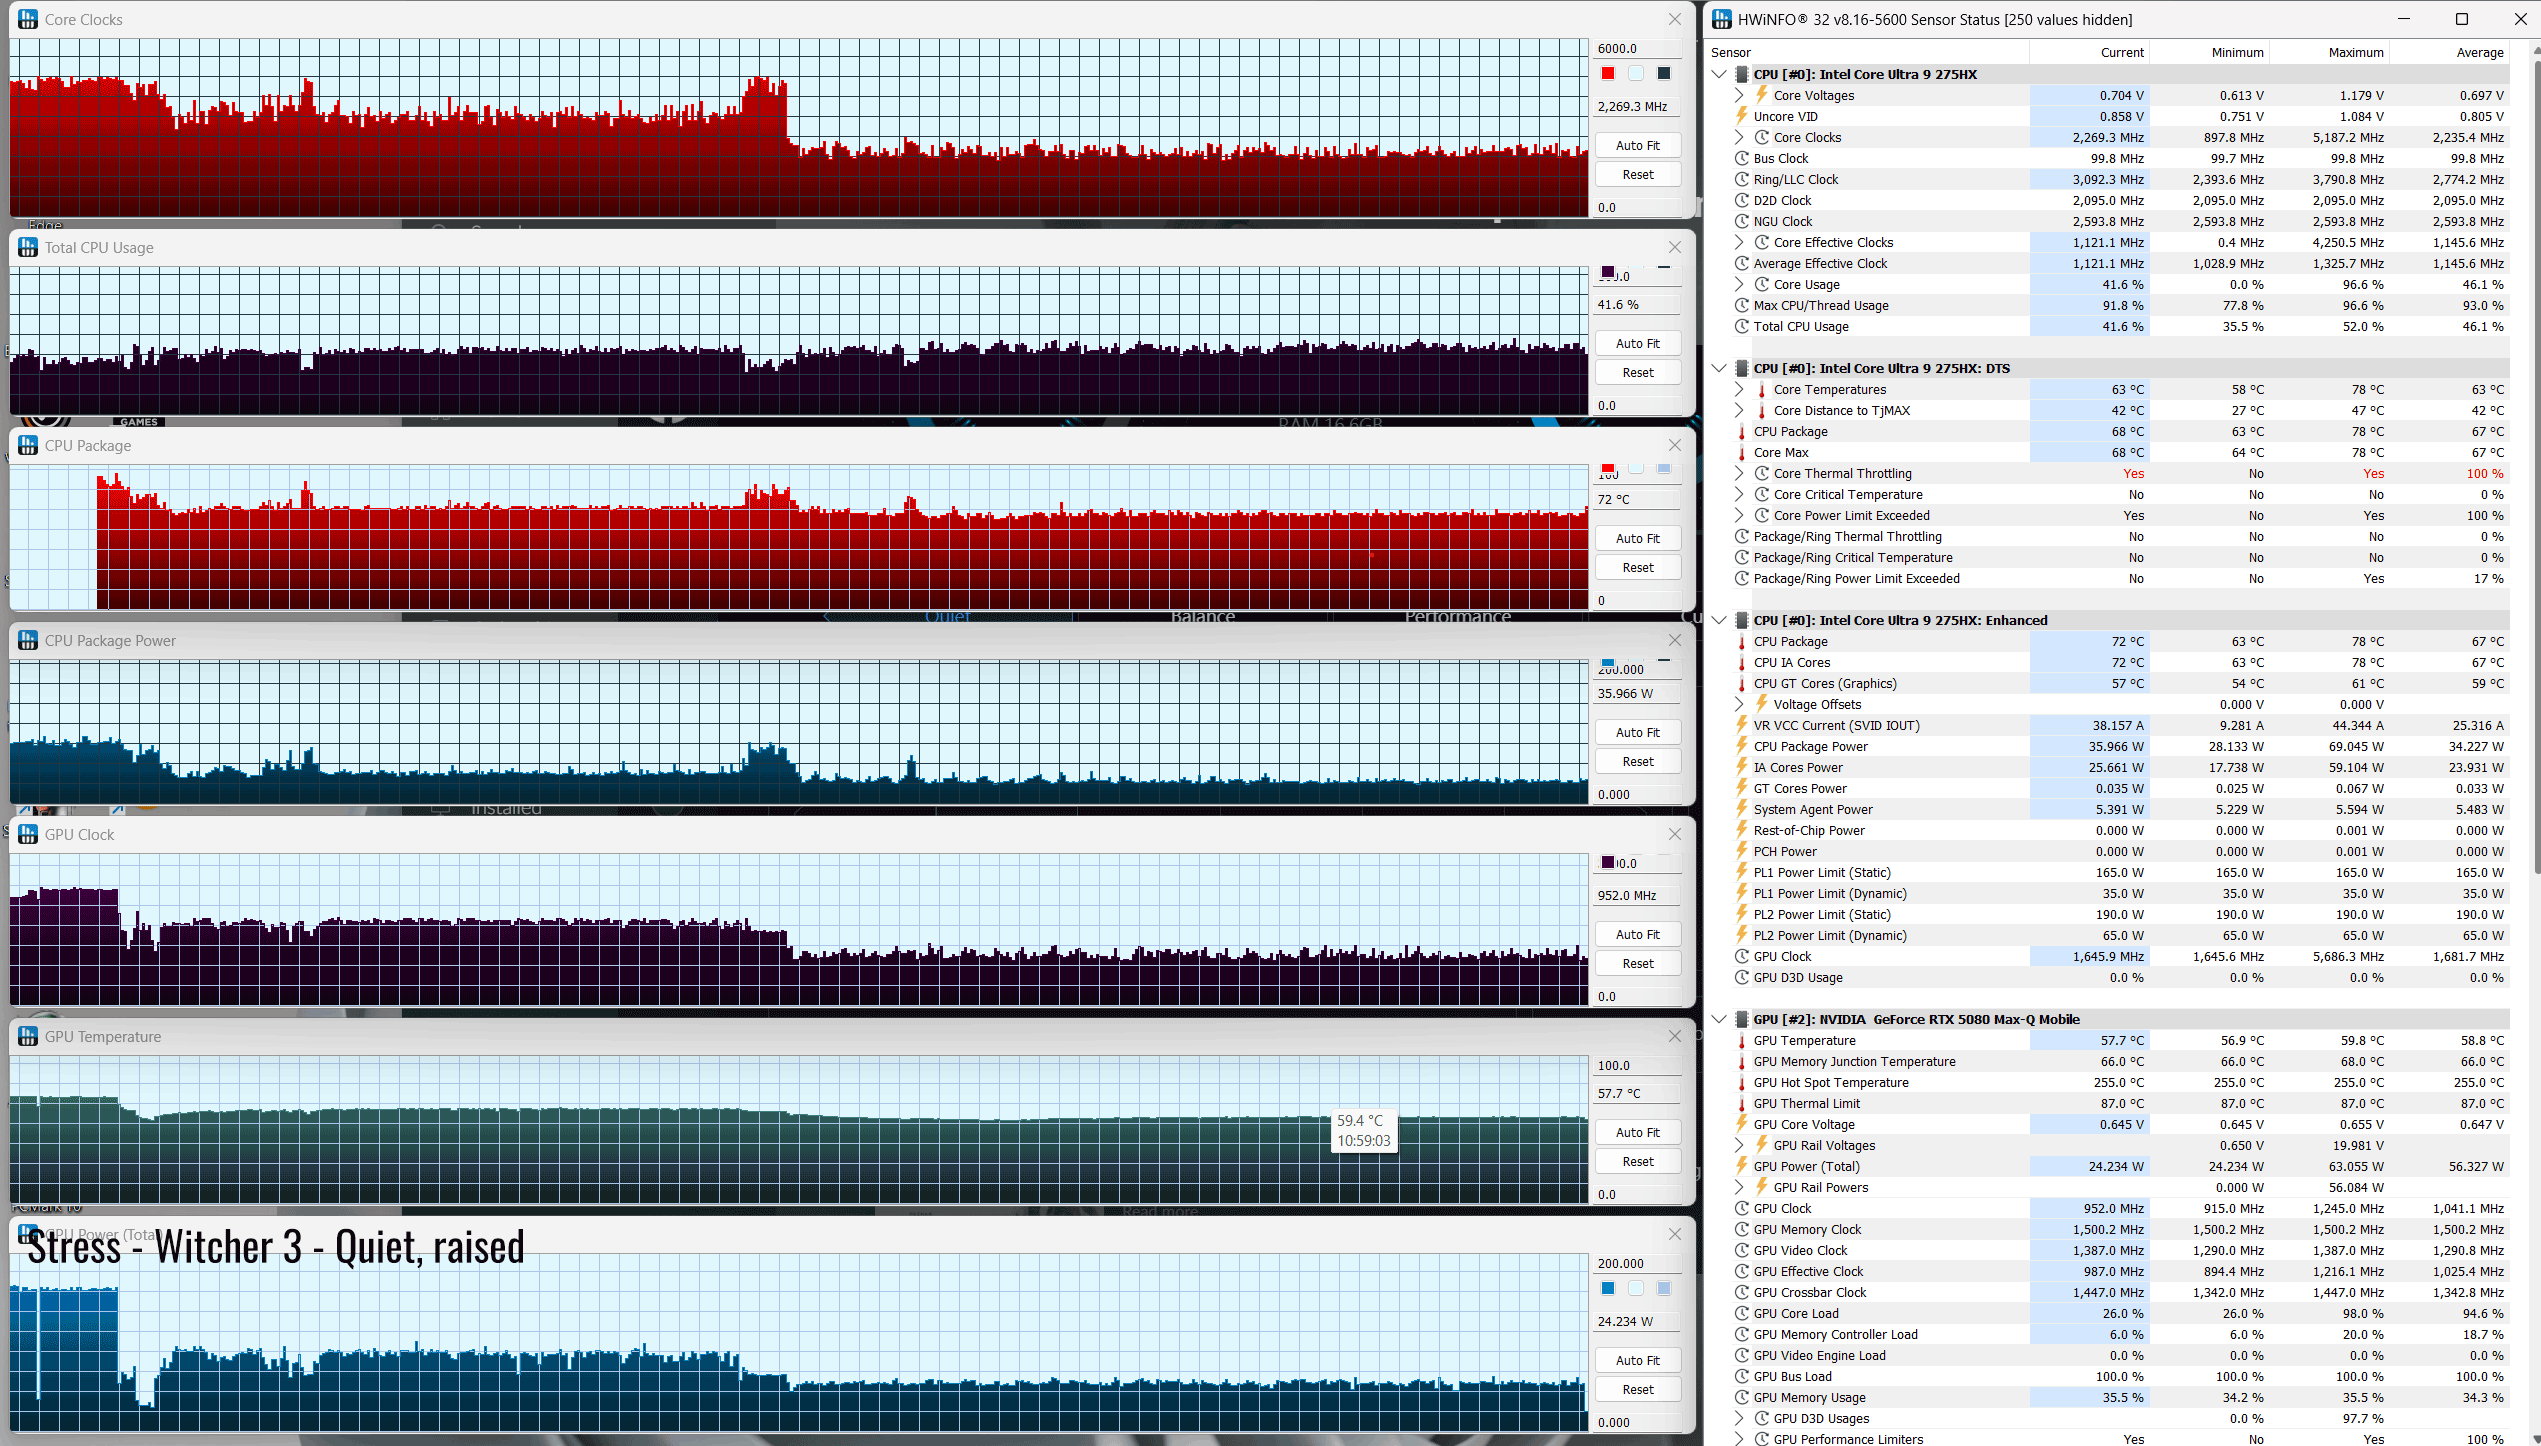2541x1446 pixels.
Task: Click the clock icon beside GPU Memory Clock
Action: 1741,1229
